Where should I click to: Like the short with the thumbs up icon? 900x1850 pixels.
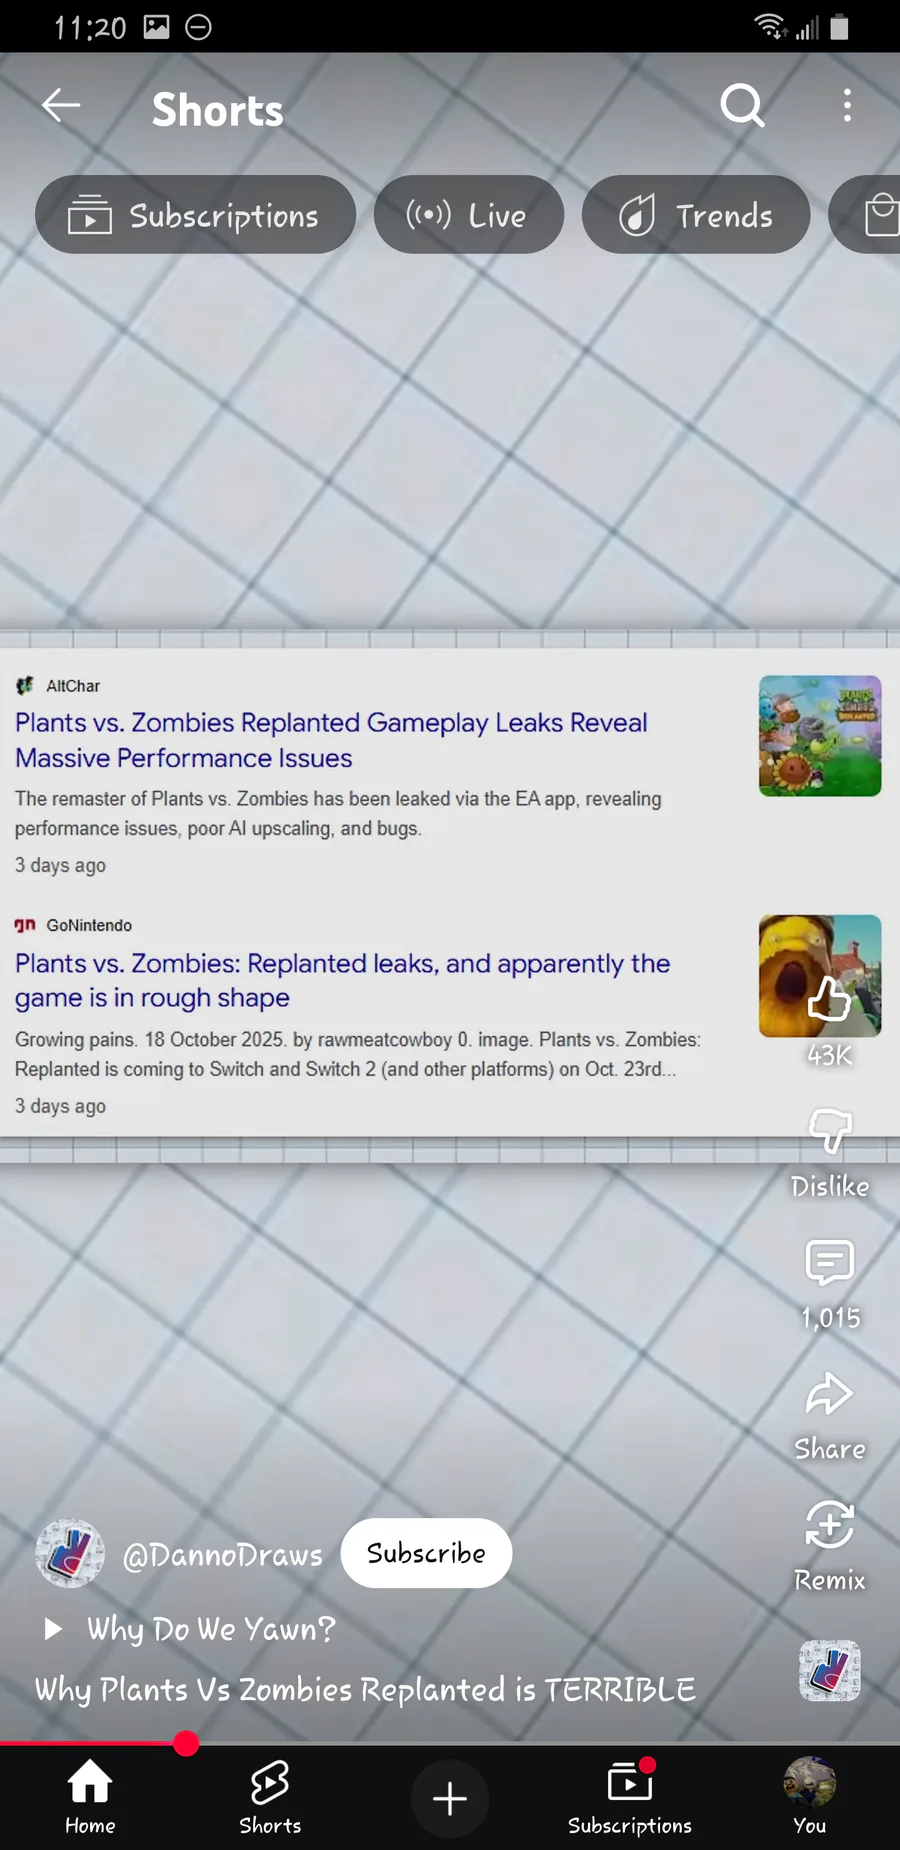[829, 999]
